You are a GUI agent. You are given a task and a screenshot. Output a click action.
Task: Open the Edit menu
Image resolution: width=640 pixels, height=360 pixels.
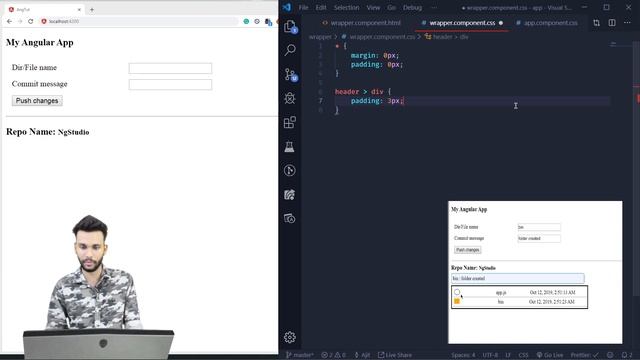coord(321,7)
